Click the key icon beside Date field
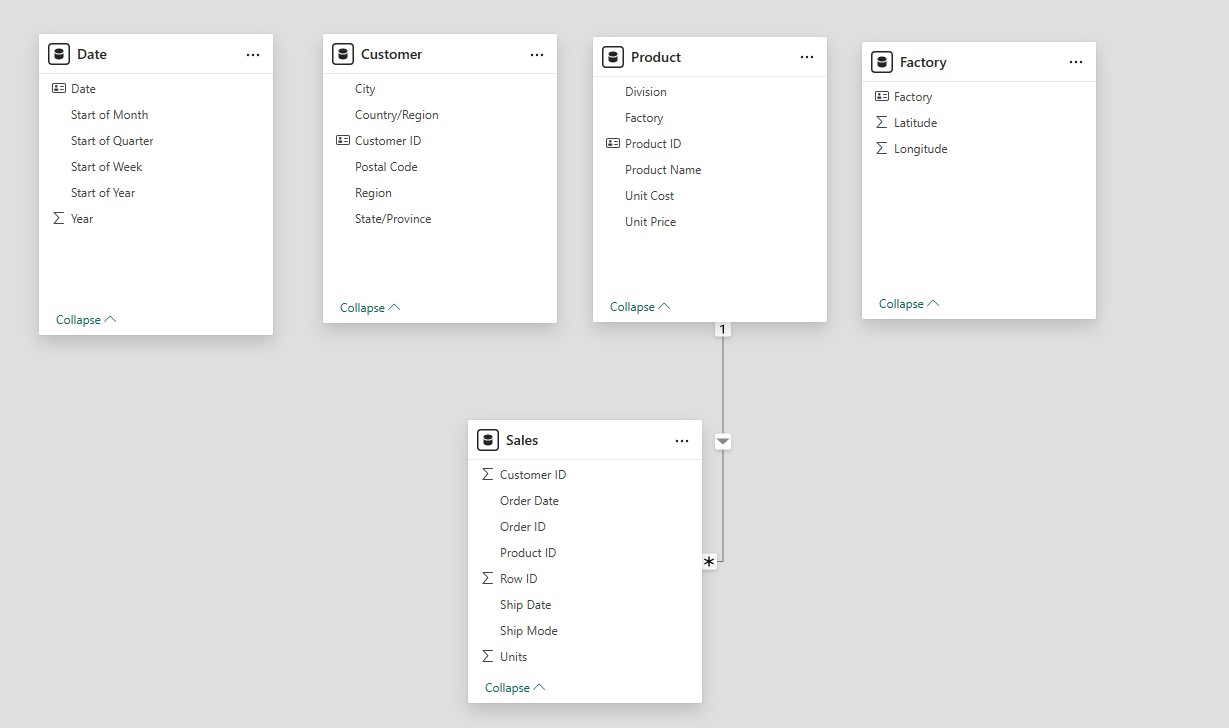 click(59, 89)
